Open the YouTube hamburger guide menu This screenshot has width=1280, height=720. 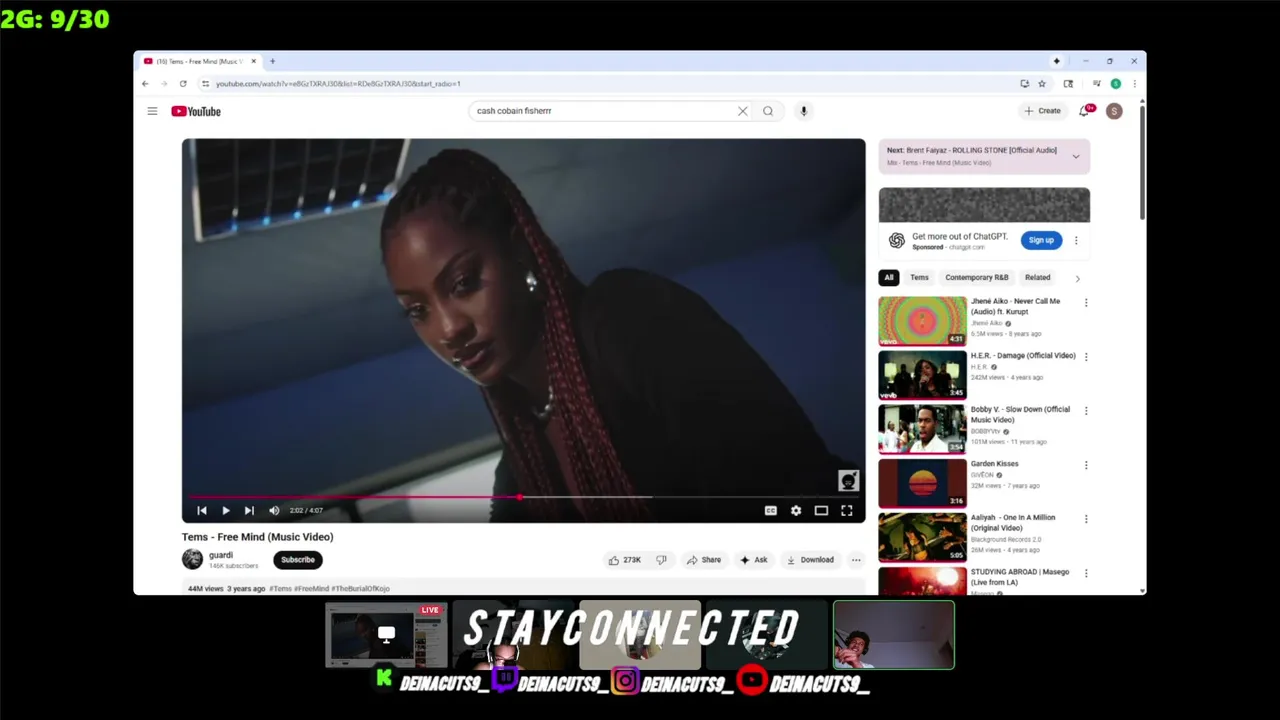pos(152,111)
